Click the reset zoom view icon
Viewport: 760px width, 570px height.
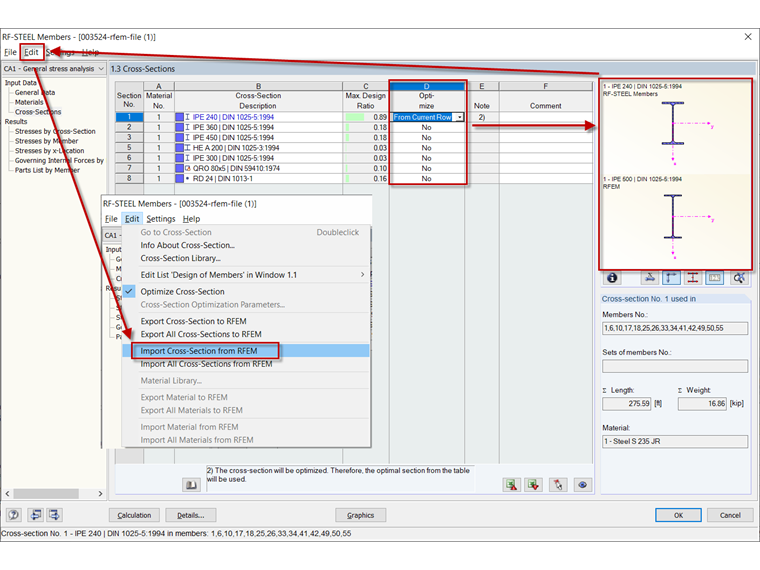pyautogui.click(x=739, y=278)
